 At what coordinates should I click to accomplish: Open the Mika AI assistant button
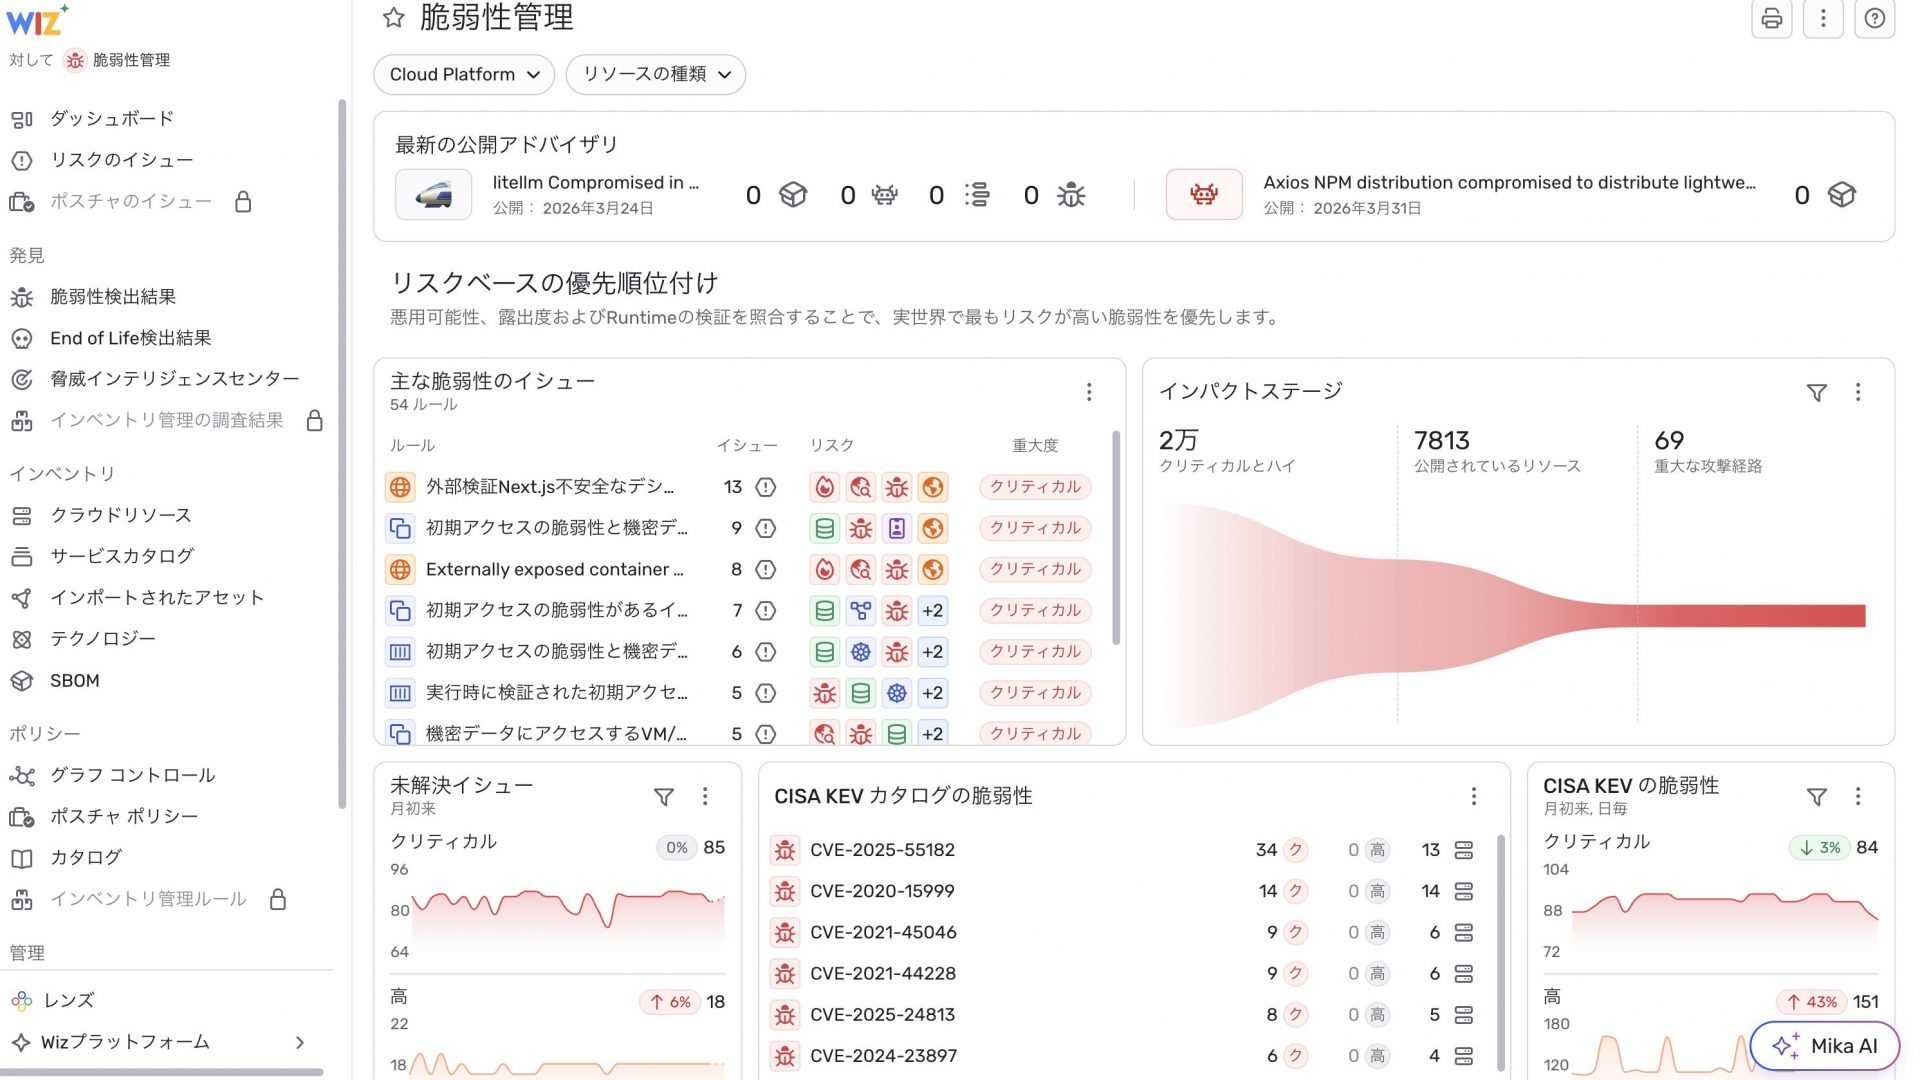coord(1824,1046)
